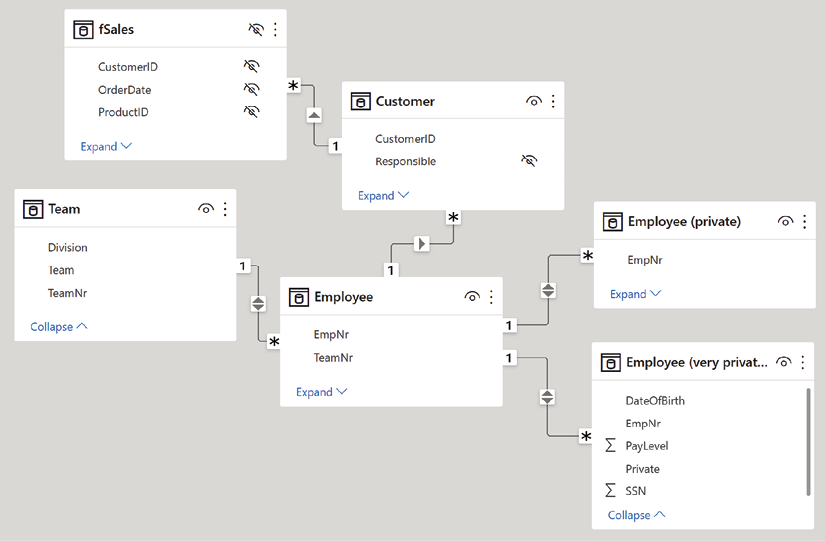Select the EmpNr field in Employee (private)
The image size is (825, 541).
point(645,260)
